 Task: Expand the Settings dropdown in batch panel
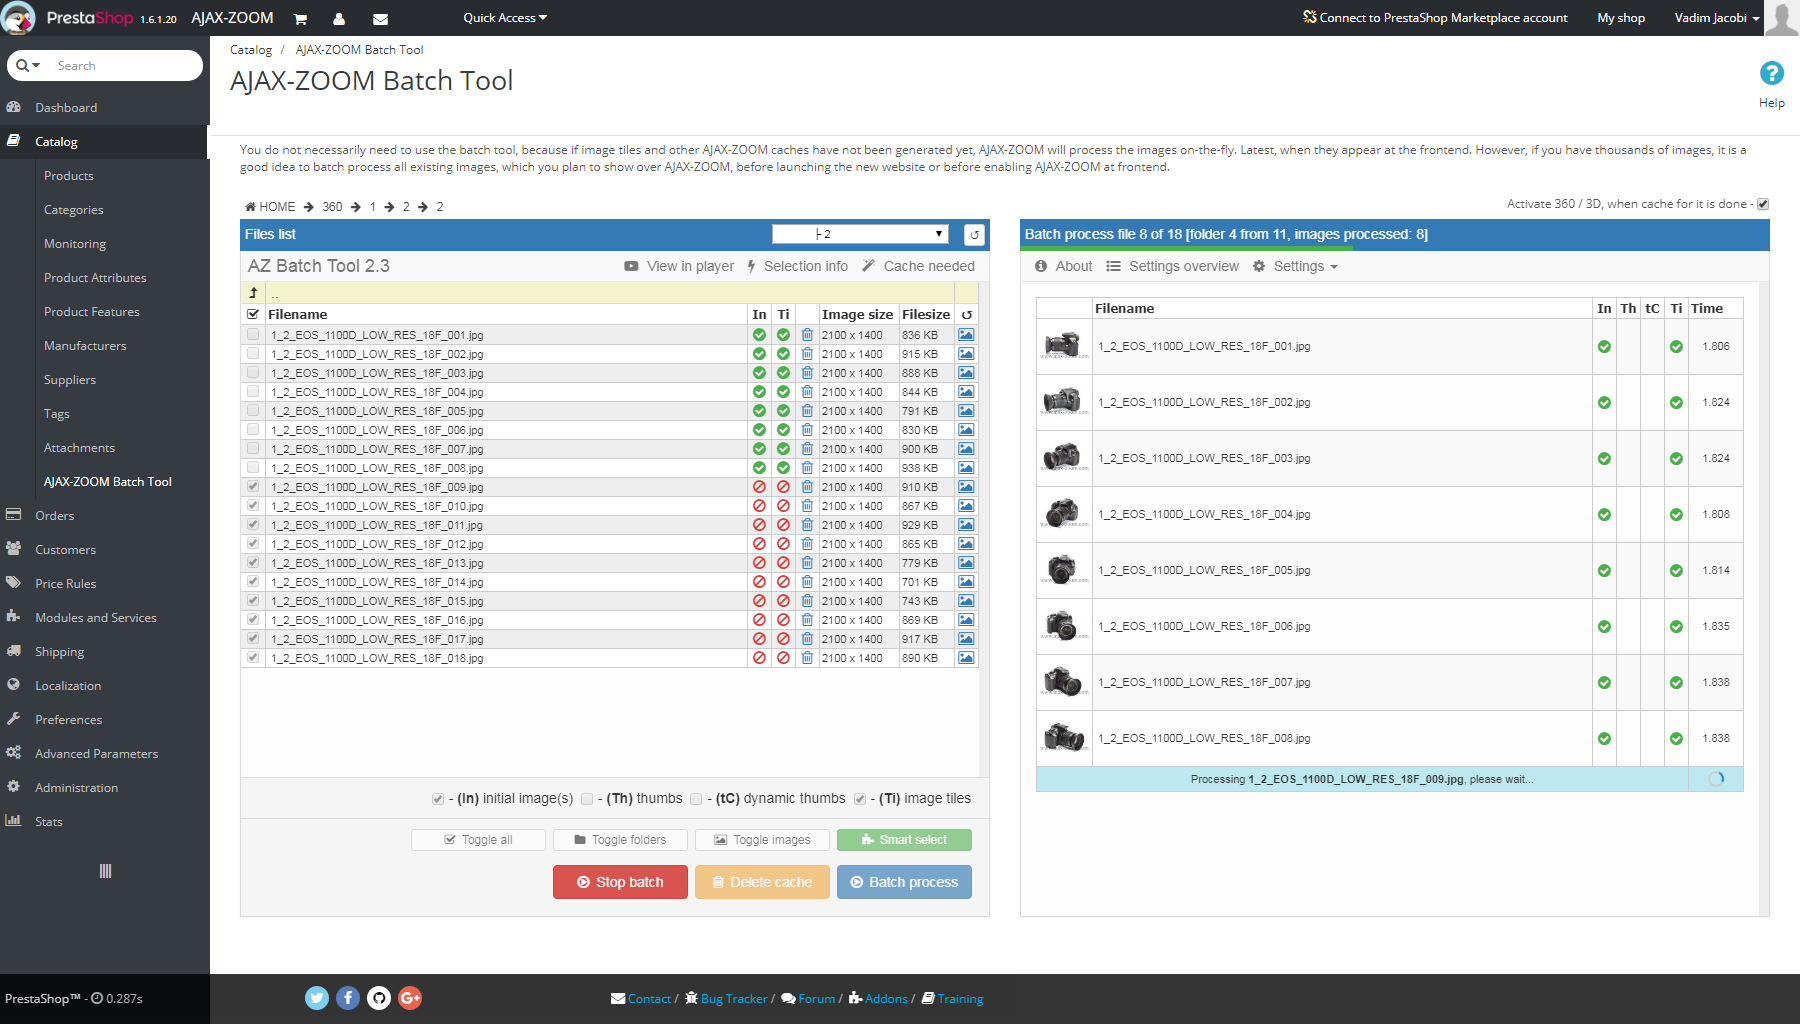coord(1296,266)
